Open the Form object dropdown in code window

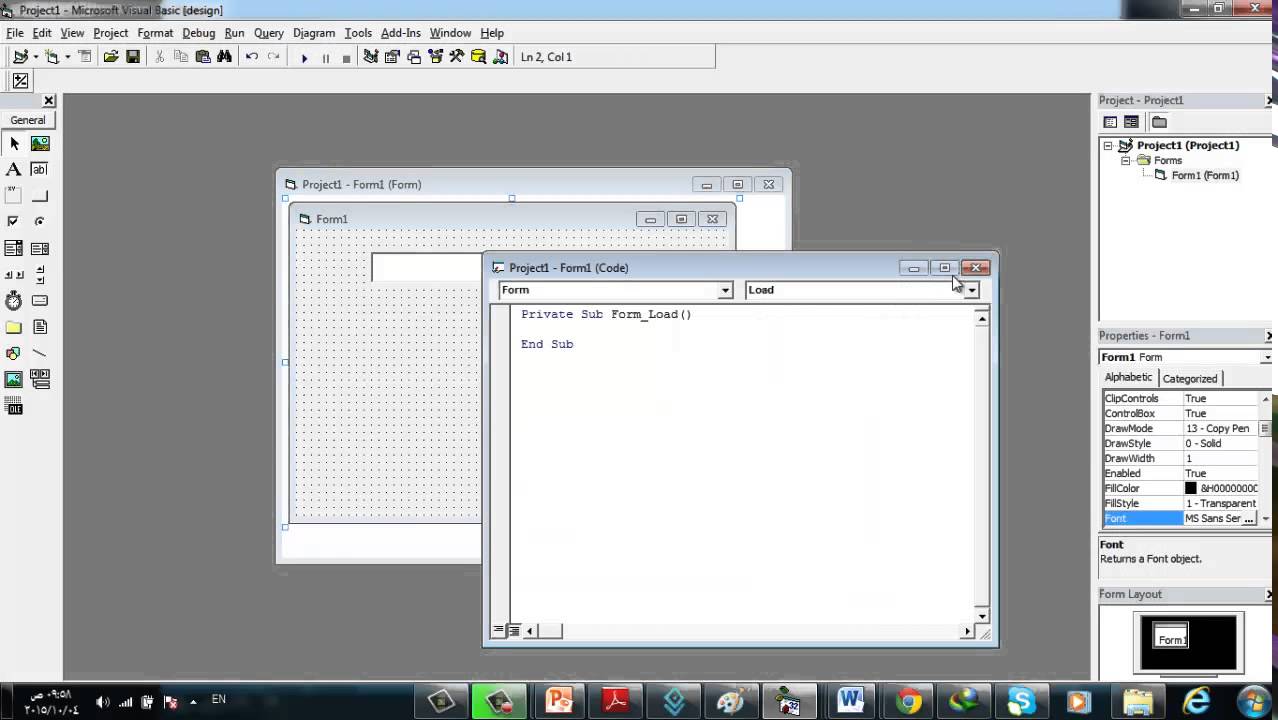point(725,290)
